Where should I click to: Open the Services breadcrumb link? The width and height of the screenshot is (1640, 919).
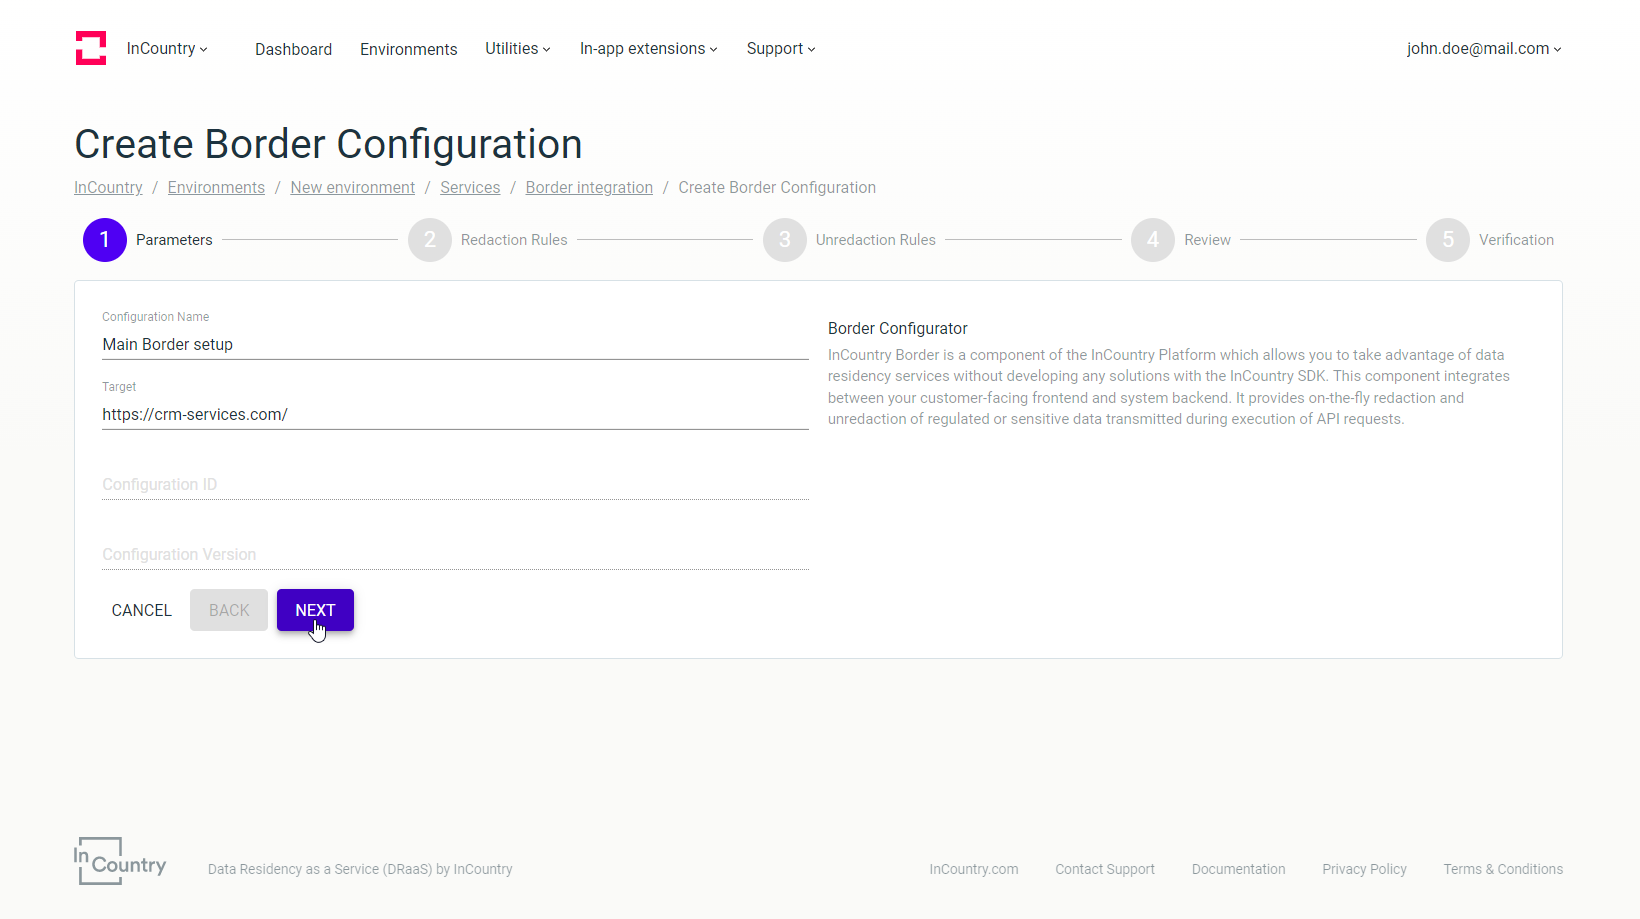coord(470,188)
